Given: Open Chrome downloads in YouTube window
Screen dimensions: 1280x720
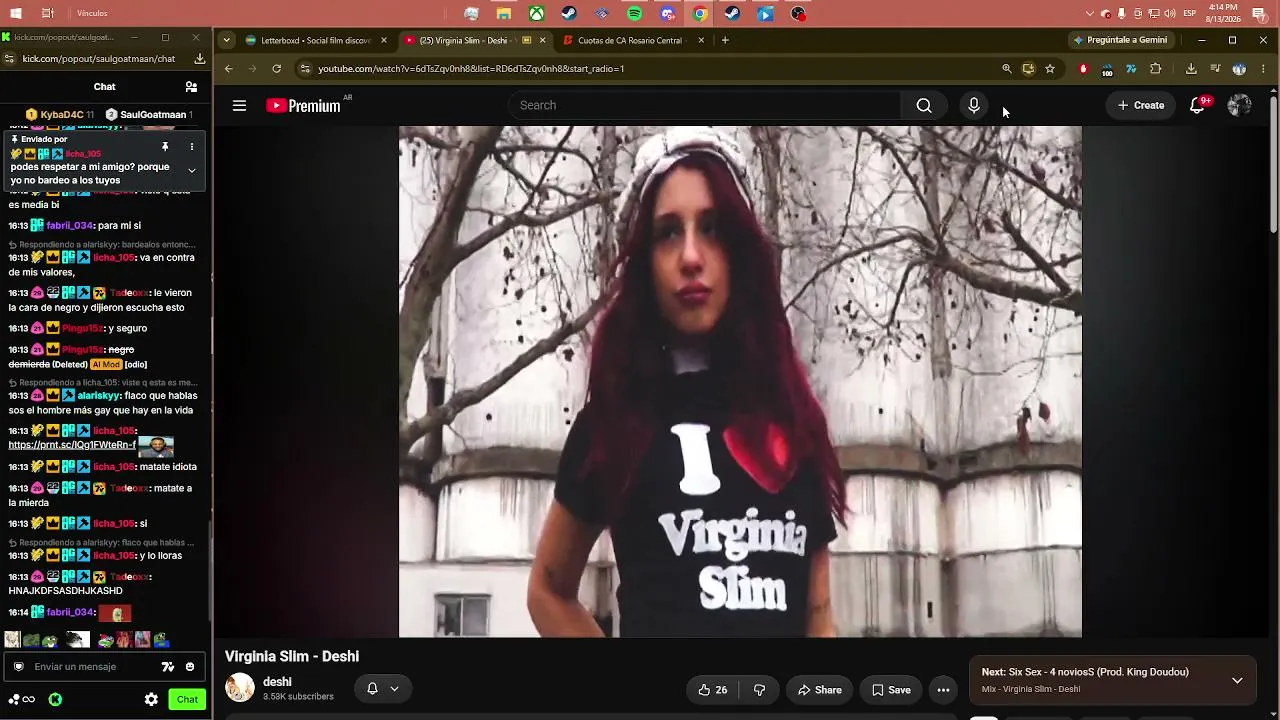Looking at the screenshot, I should 1191,69.
